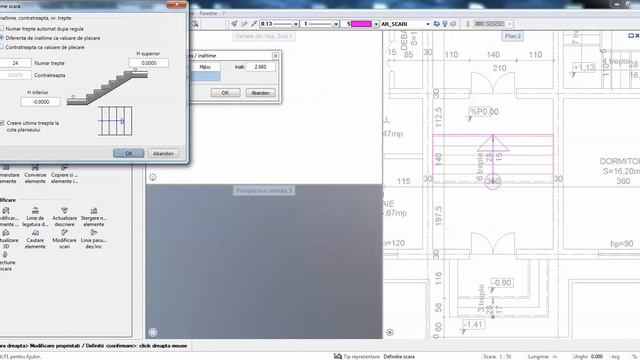This screenshot has width=640, height=360.
Task: Click the view wheel icon in perspective viewport
Action: point(153,332)
